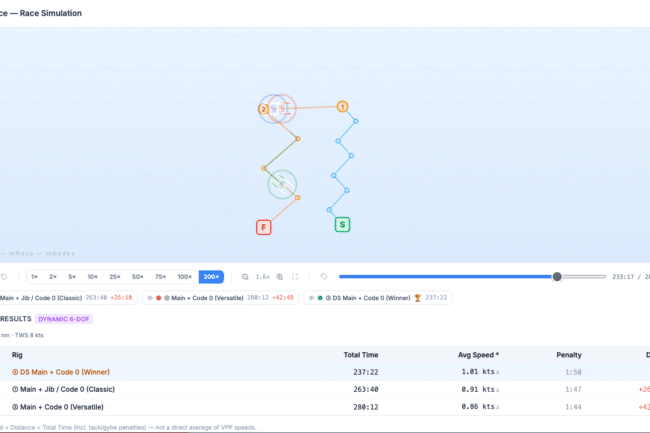Toggle the labels tag icon

tap(324, 277)
